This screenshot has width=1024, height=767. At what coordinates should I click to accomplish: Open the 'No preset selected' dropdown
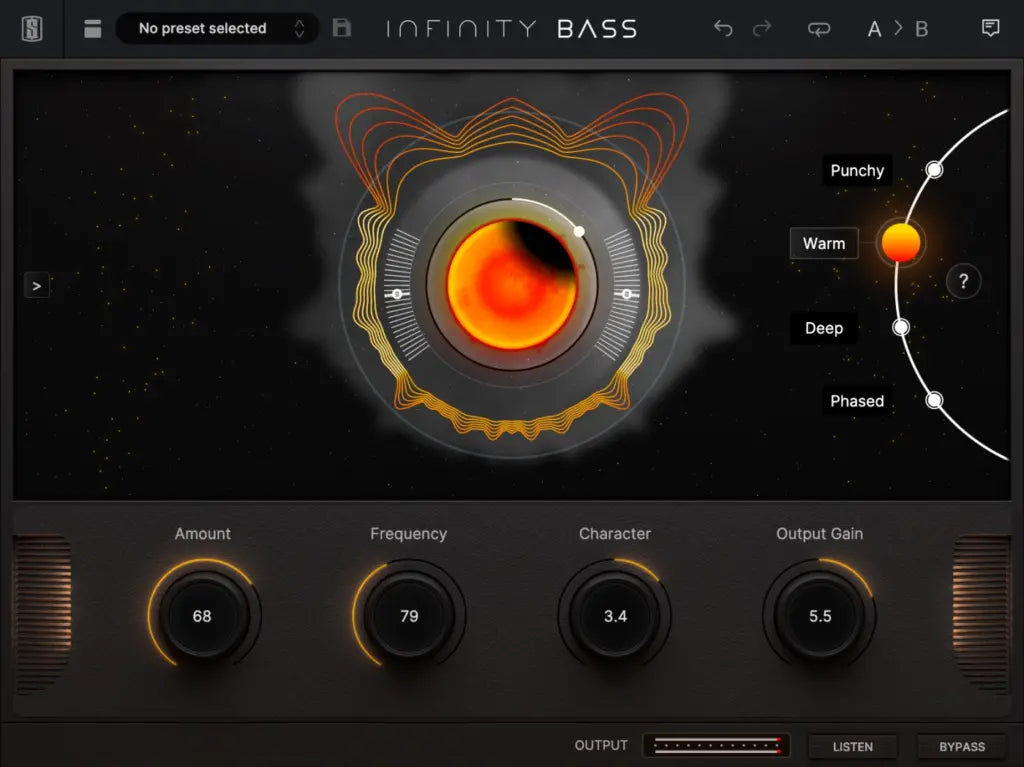(x=216, y=28)
